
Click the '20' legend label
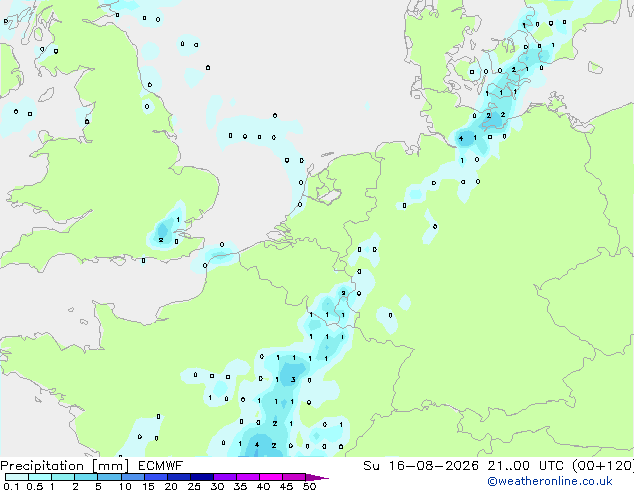(x=171, y=486)
